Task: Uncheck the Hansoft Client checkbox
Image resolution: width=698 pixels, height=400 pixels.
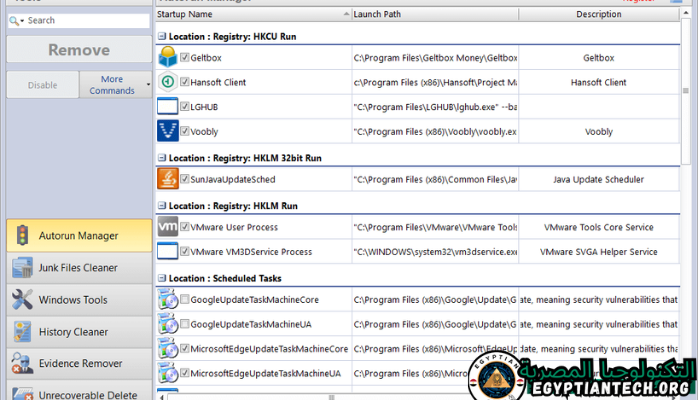Action: (x=185, y=81)
